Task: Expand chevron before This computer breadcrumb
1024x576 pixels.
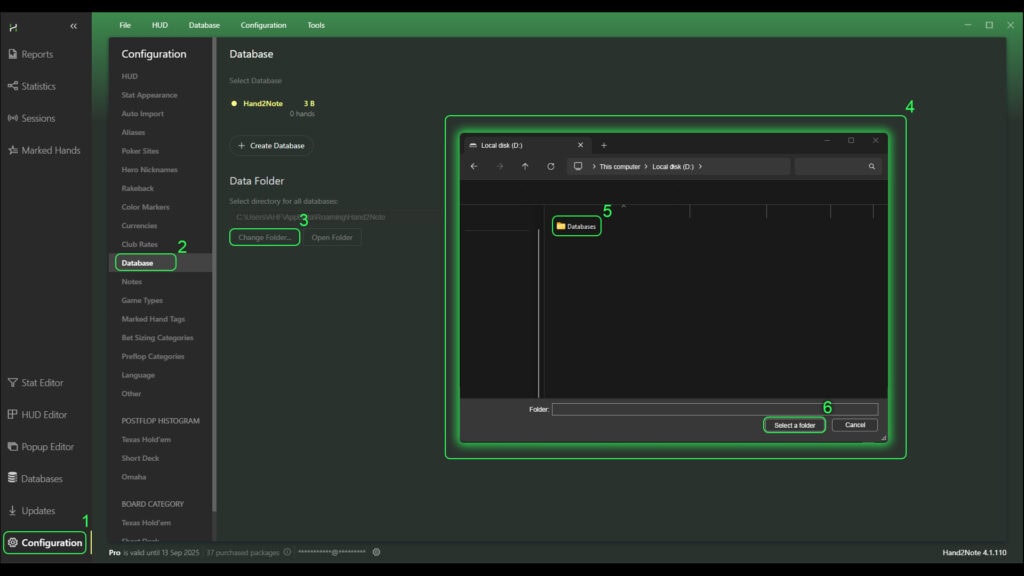Action: [x=594, y=167]
